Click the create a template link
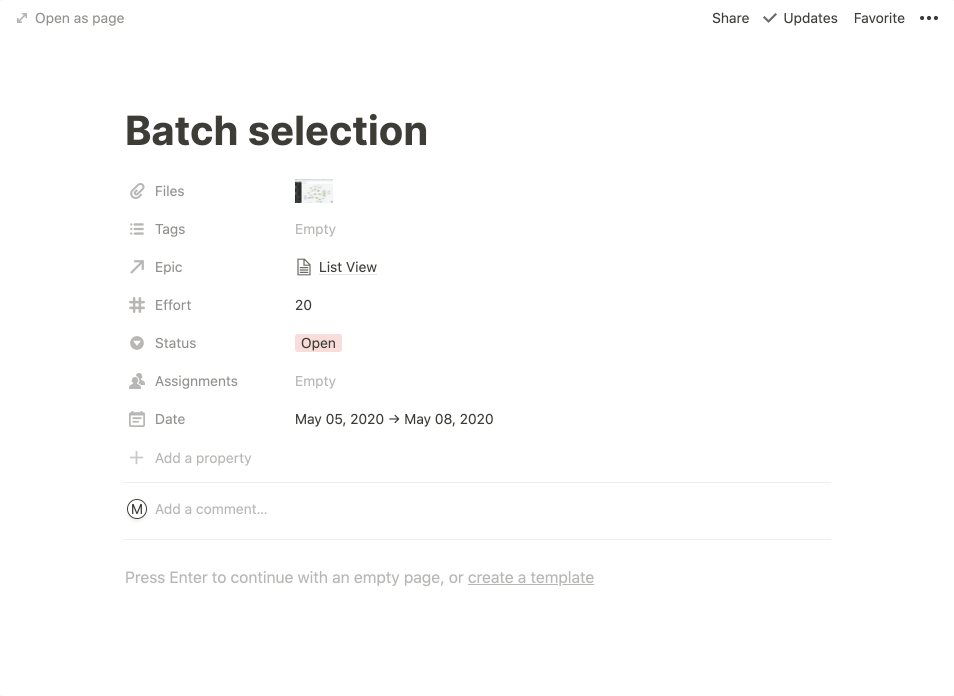 point(531,577)
